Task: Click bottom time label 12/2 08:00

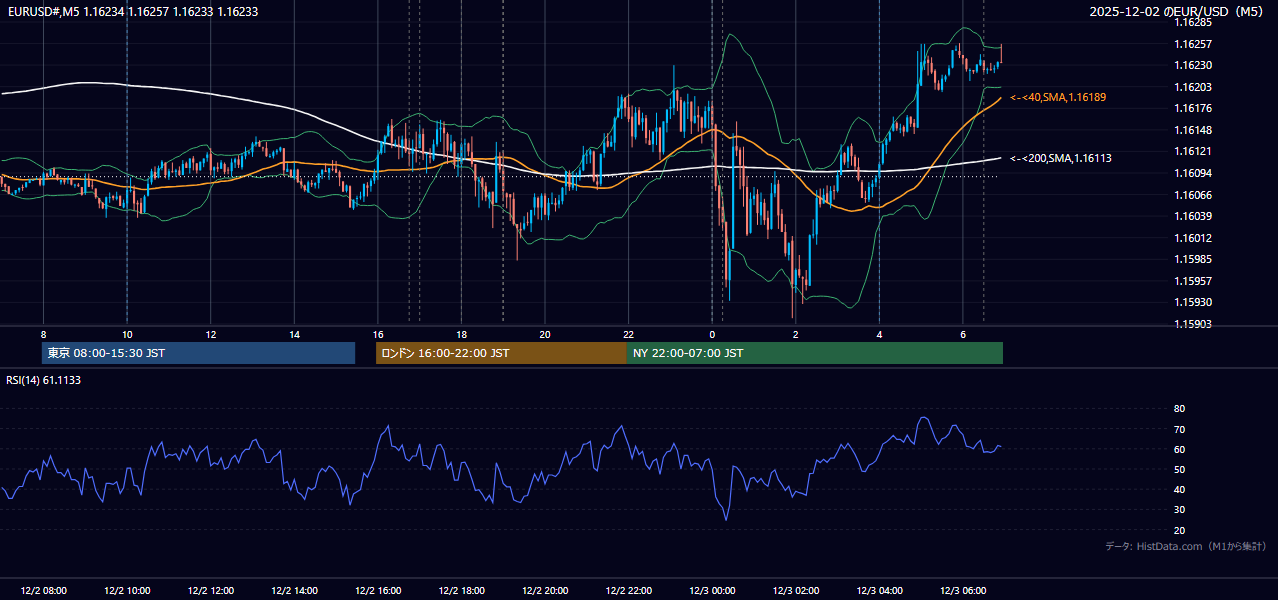Action: [x=43, y=590]
